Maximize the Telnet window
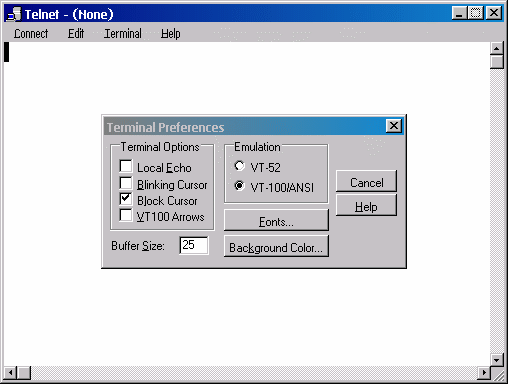508x384 pixels. 475,13
